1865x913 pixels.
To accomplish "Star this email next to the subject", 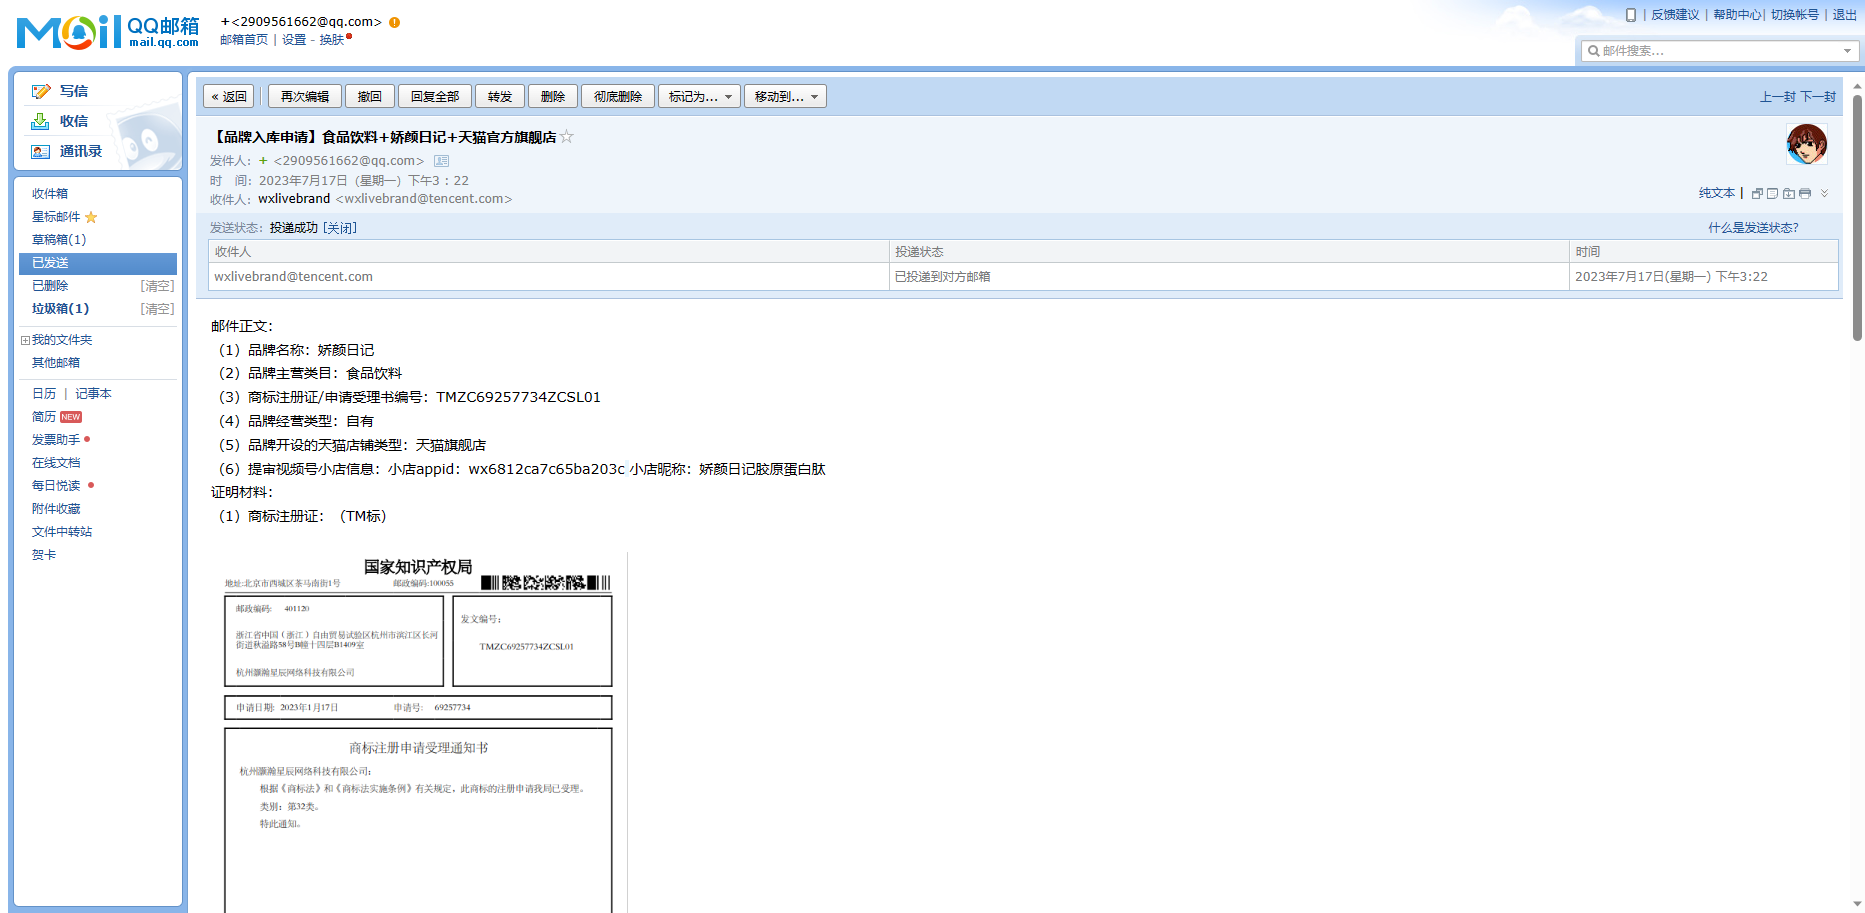I will (x=567, y=137).
